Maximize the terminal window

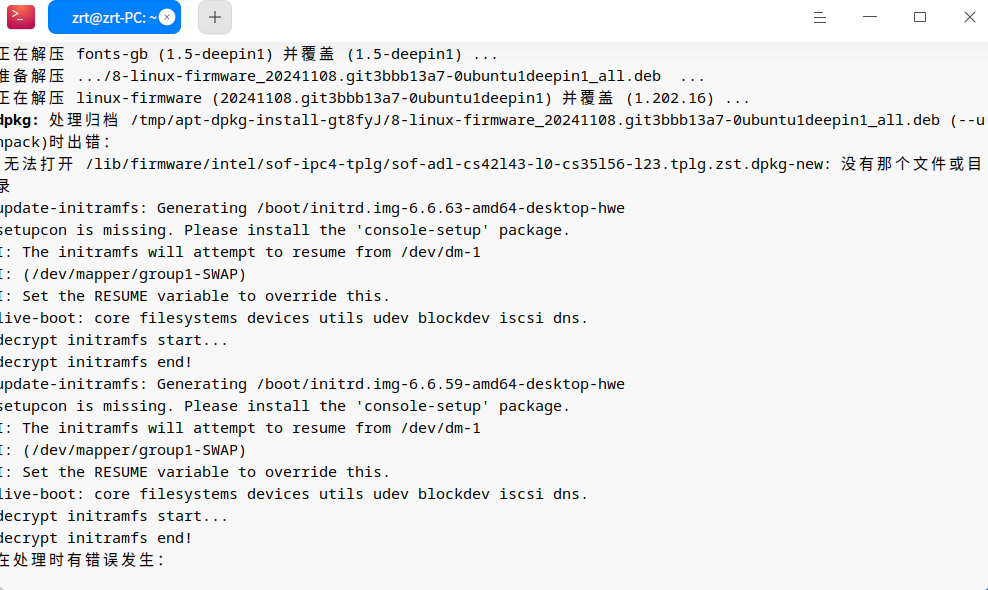pyautogui.click(x=920, y=17)
